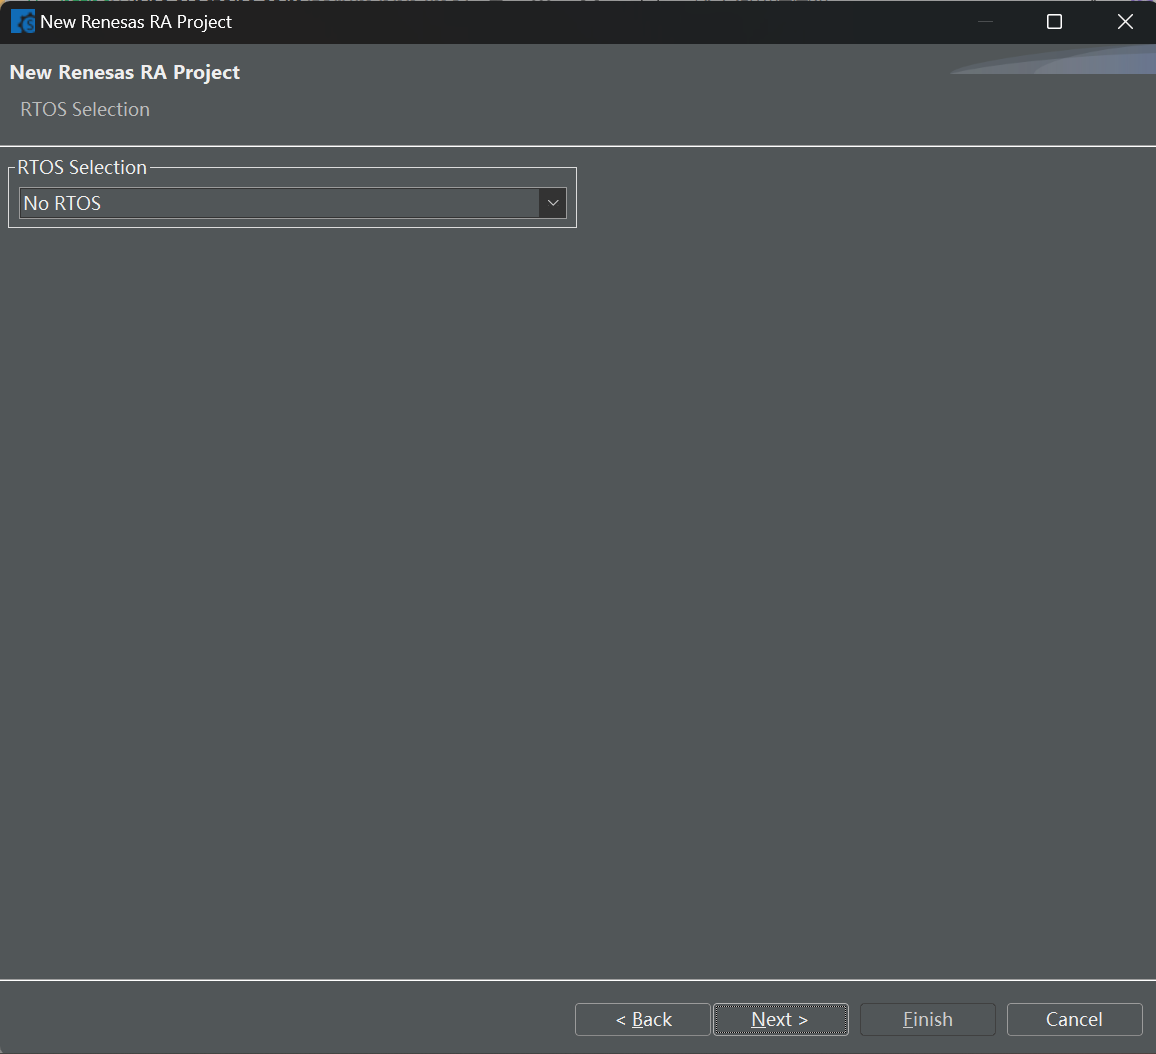Go back with the Back button
1156x1054 pixels.
click(643, 1019)
